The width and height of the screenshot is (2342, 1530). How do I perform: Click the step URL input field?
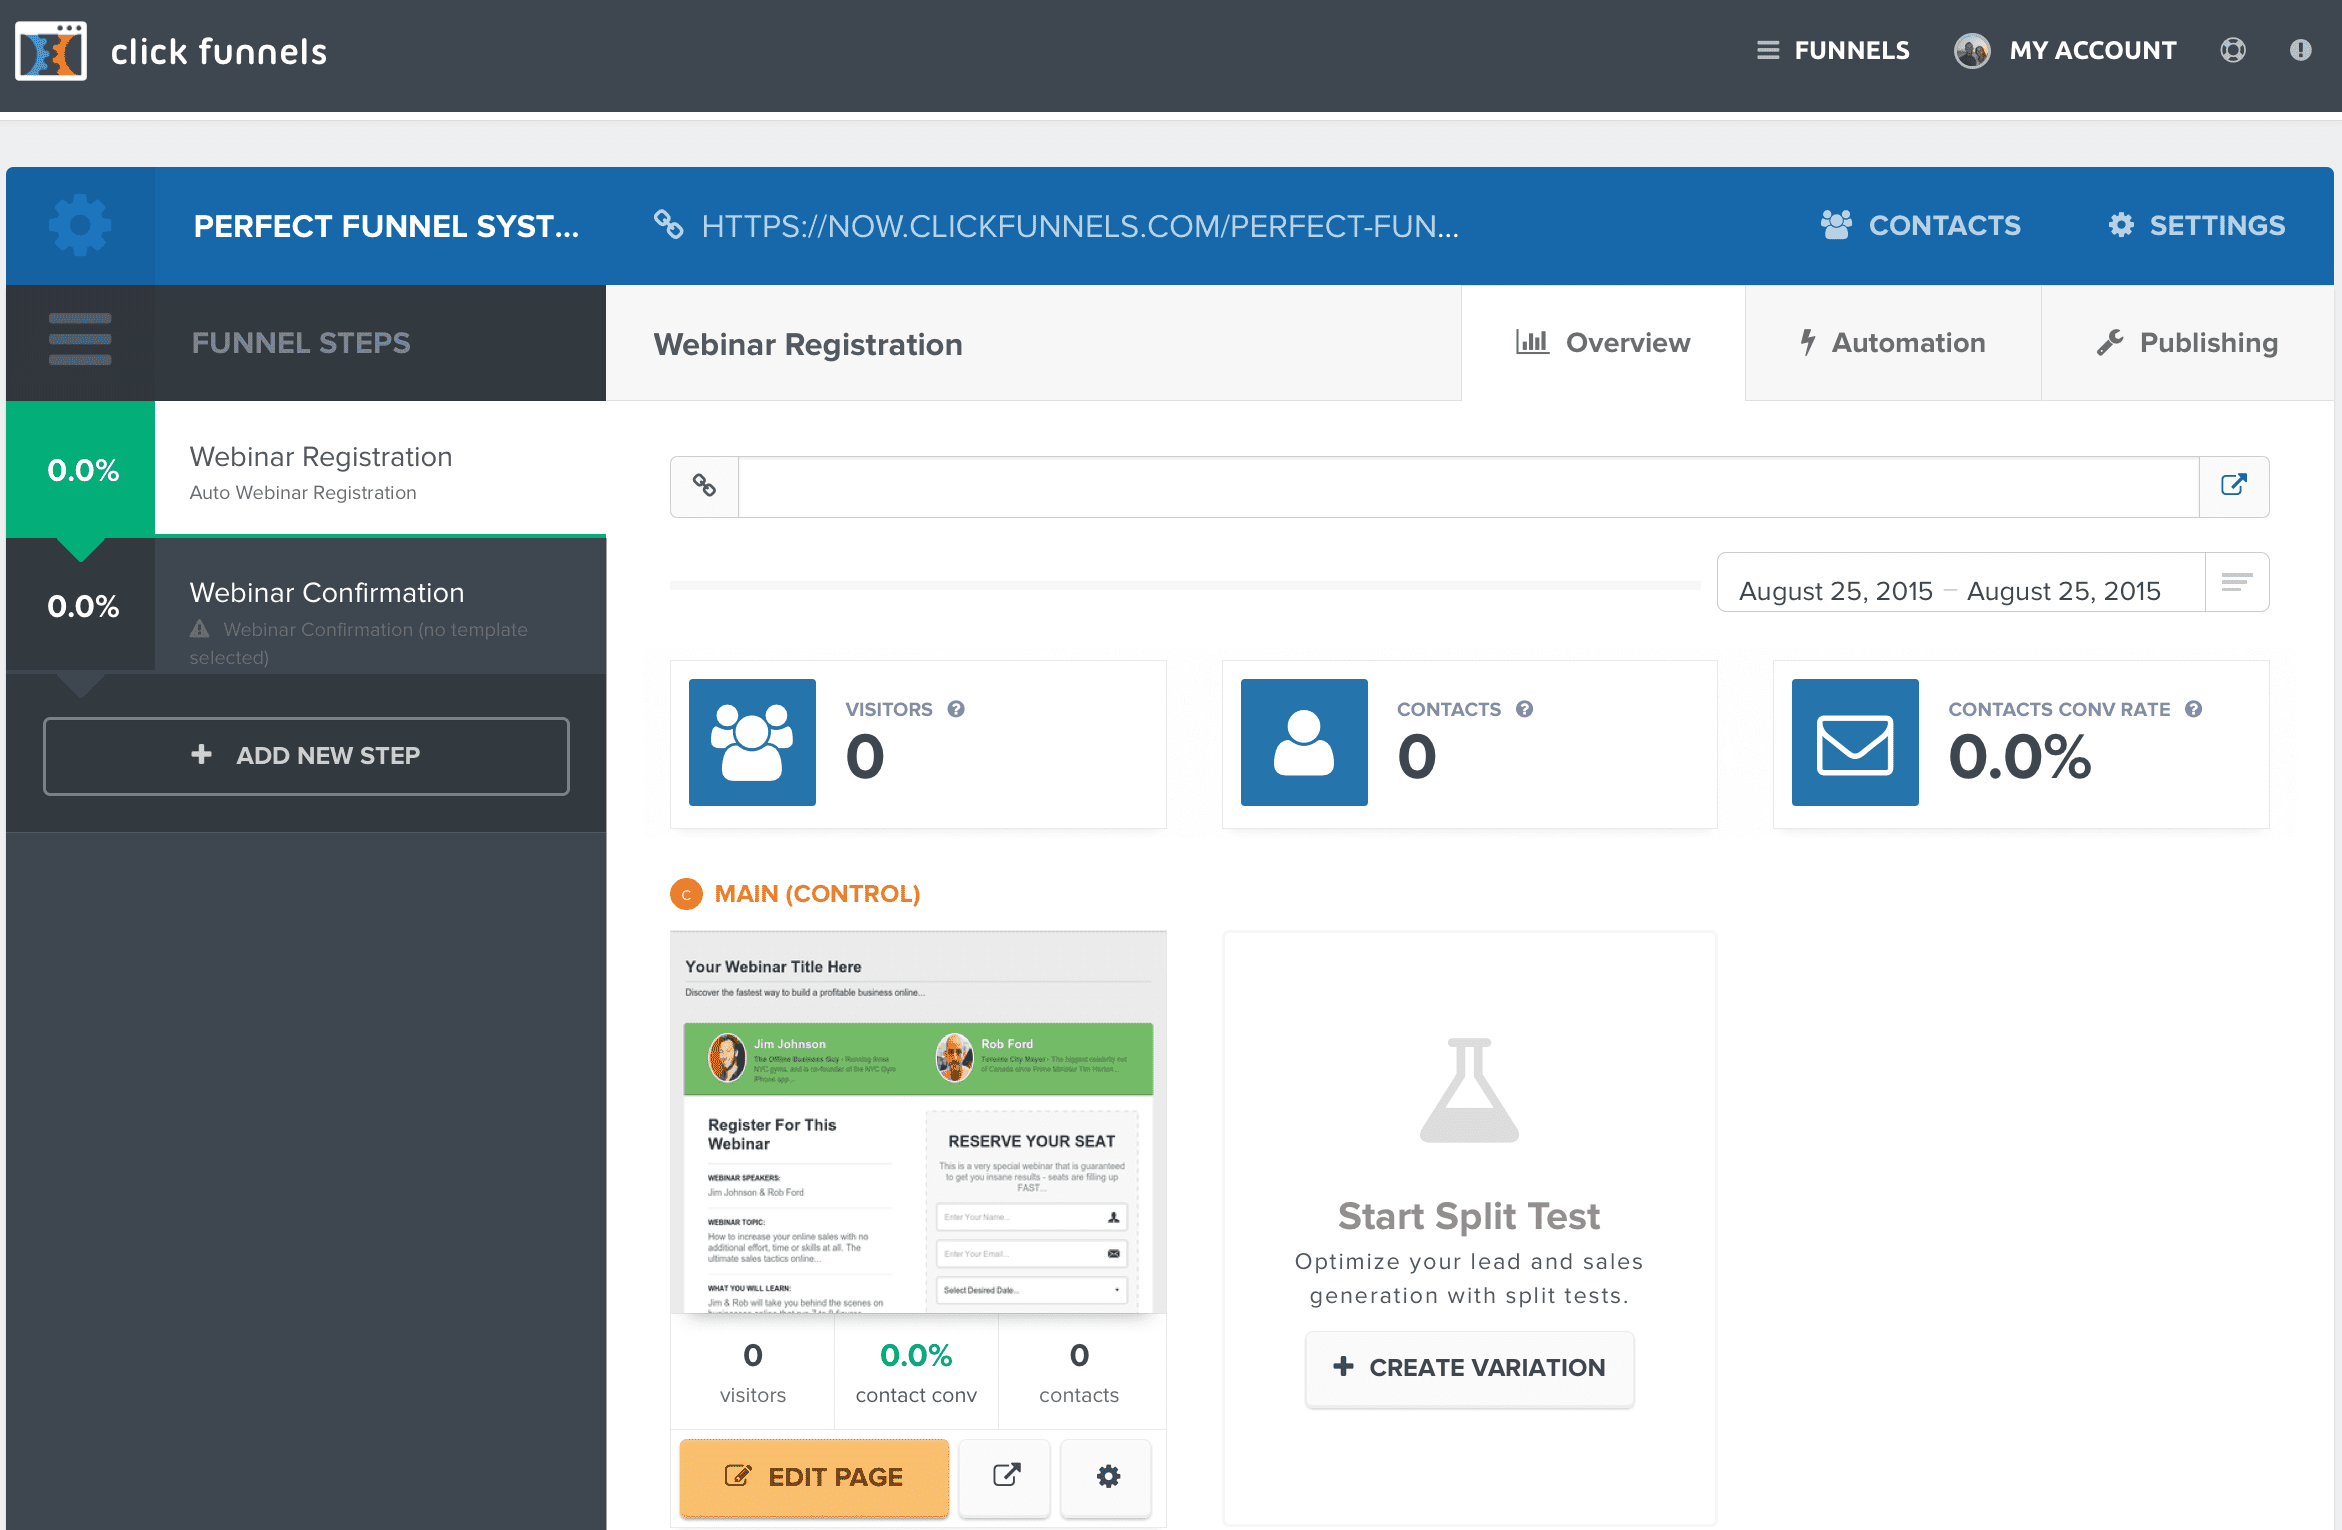(1468, 487)
